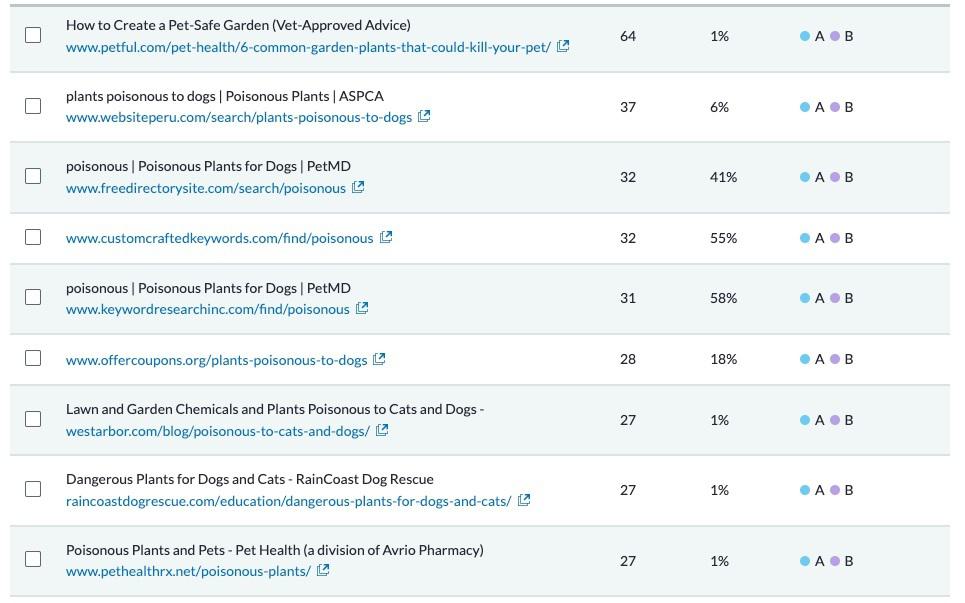Tick the RainCoast Dog Rescue checkbox

(x=33, y=489)
